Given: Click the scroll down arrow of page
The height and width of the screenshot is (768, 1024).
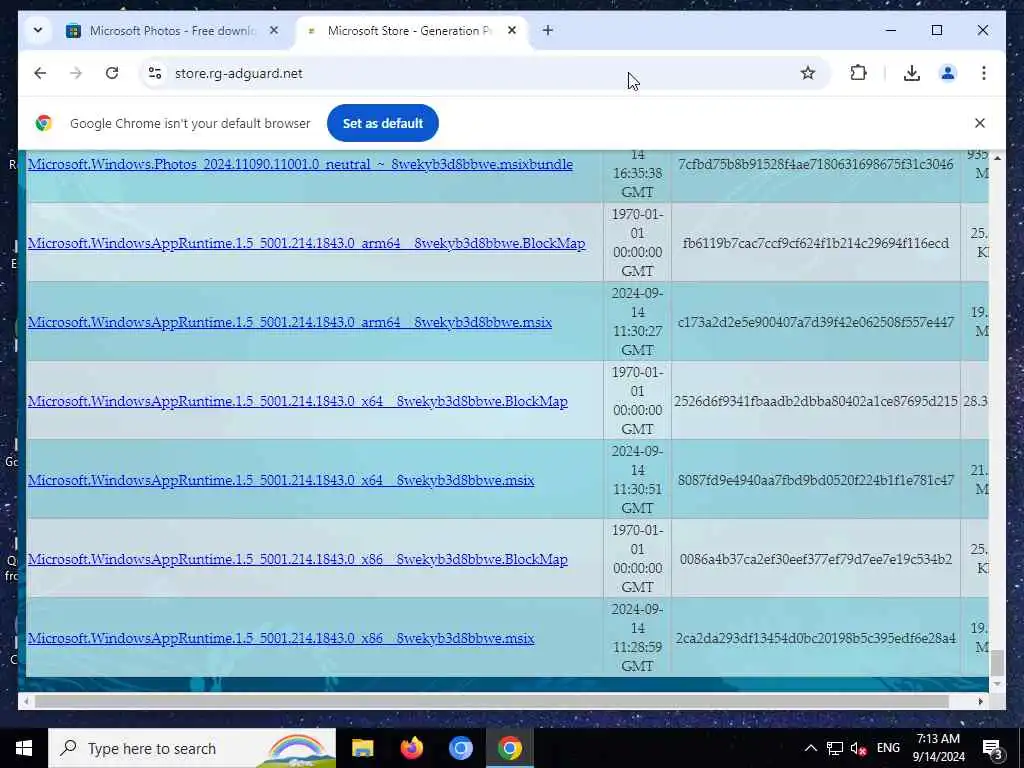Looking at the screenshot, I should click(x=997, y=684).
